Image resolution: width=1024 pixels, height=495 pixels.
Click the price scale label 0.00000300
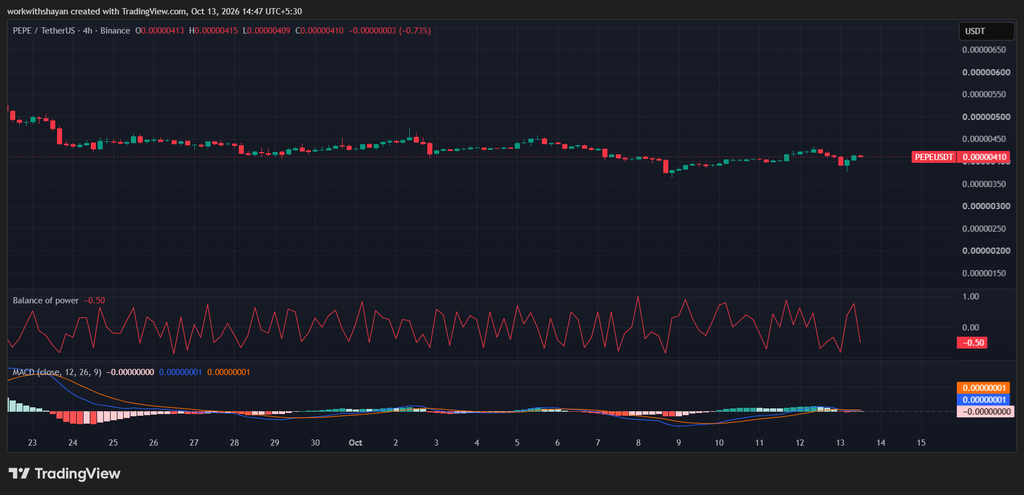click(x=985, y=206)
